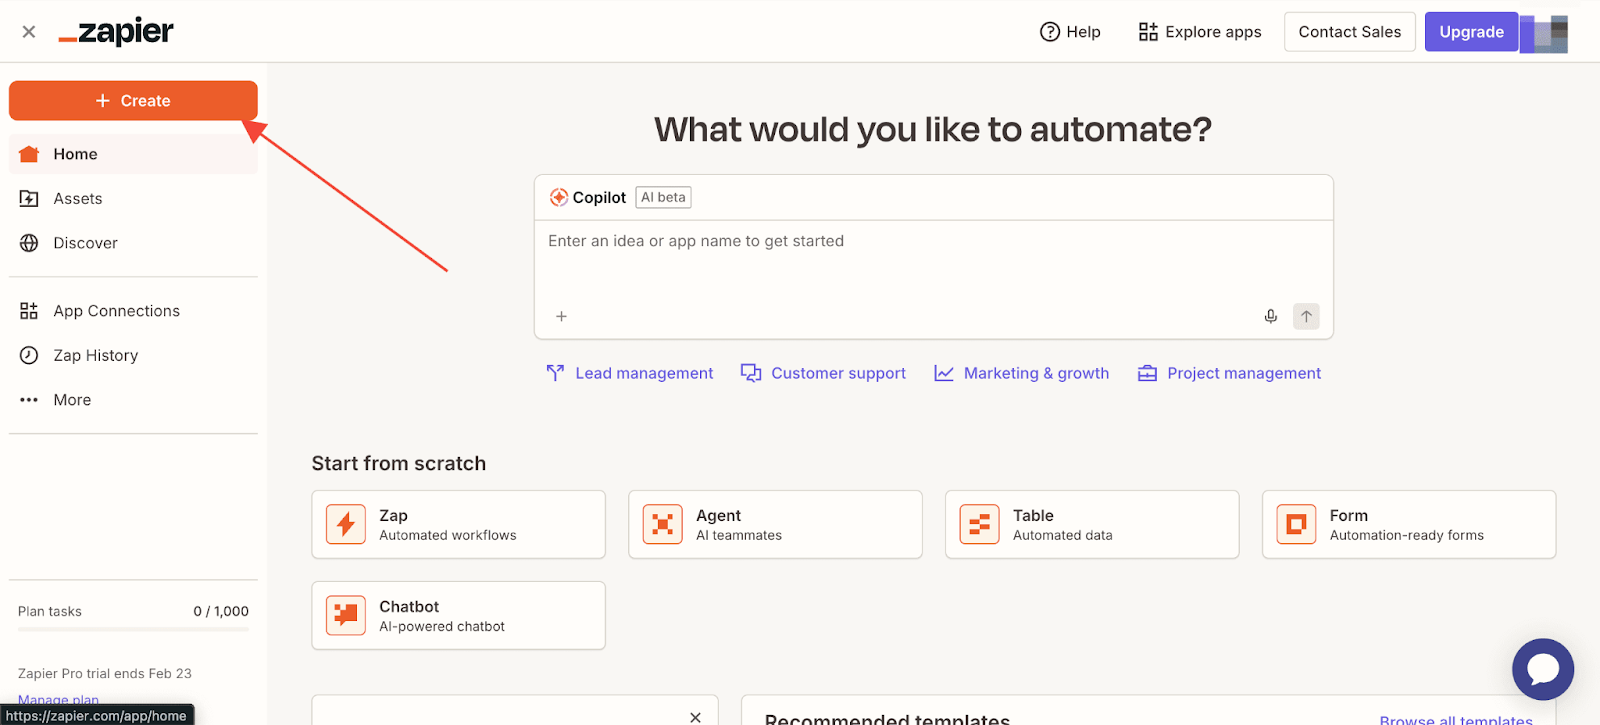
Task: Click the Upgrade button
Action: [1470, 32]
